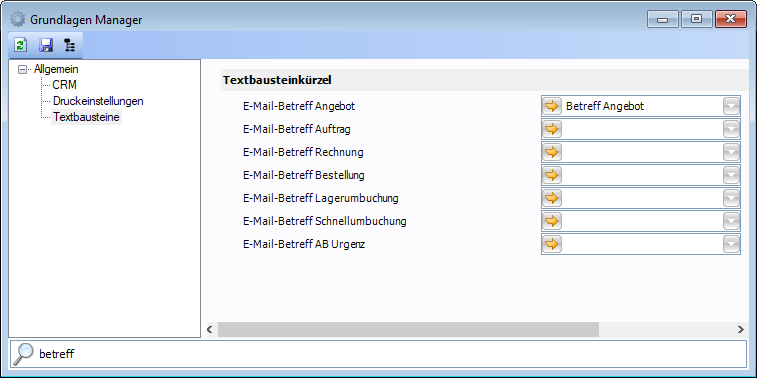Click arrow button for E-Mail-Betreff Rechnung
Screen dimensions: 757x378
tap(552, 152)
